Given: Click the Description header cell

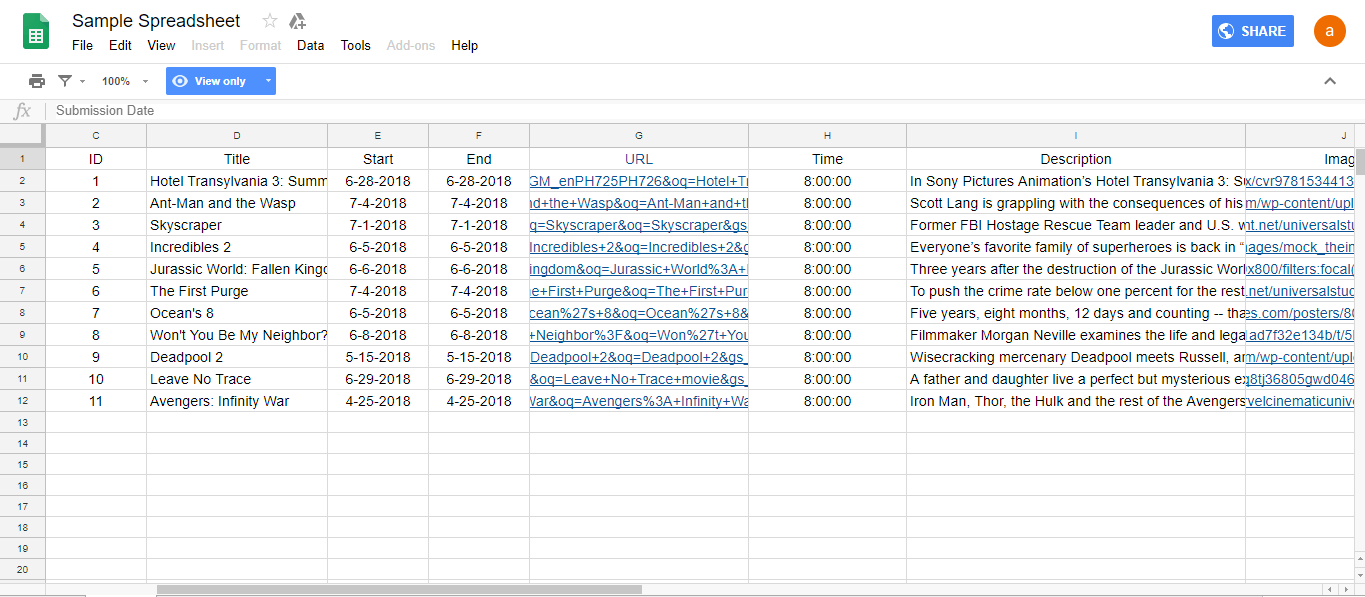Looking at the screenshot, I should click(1076, 159).
